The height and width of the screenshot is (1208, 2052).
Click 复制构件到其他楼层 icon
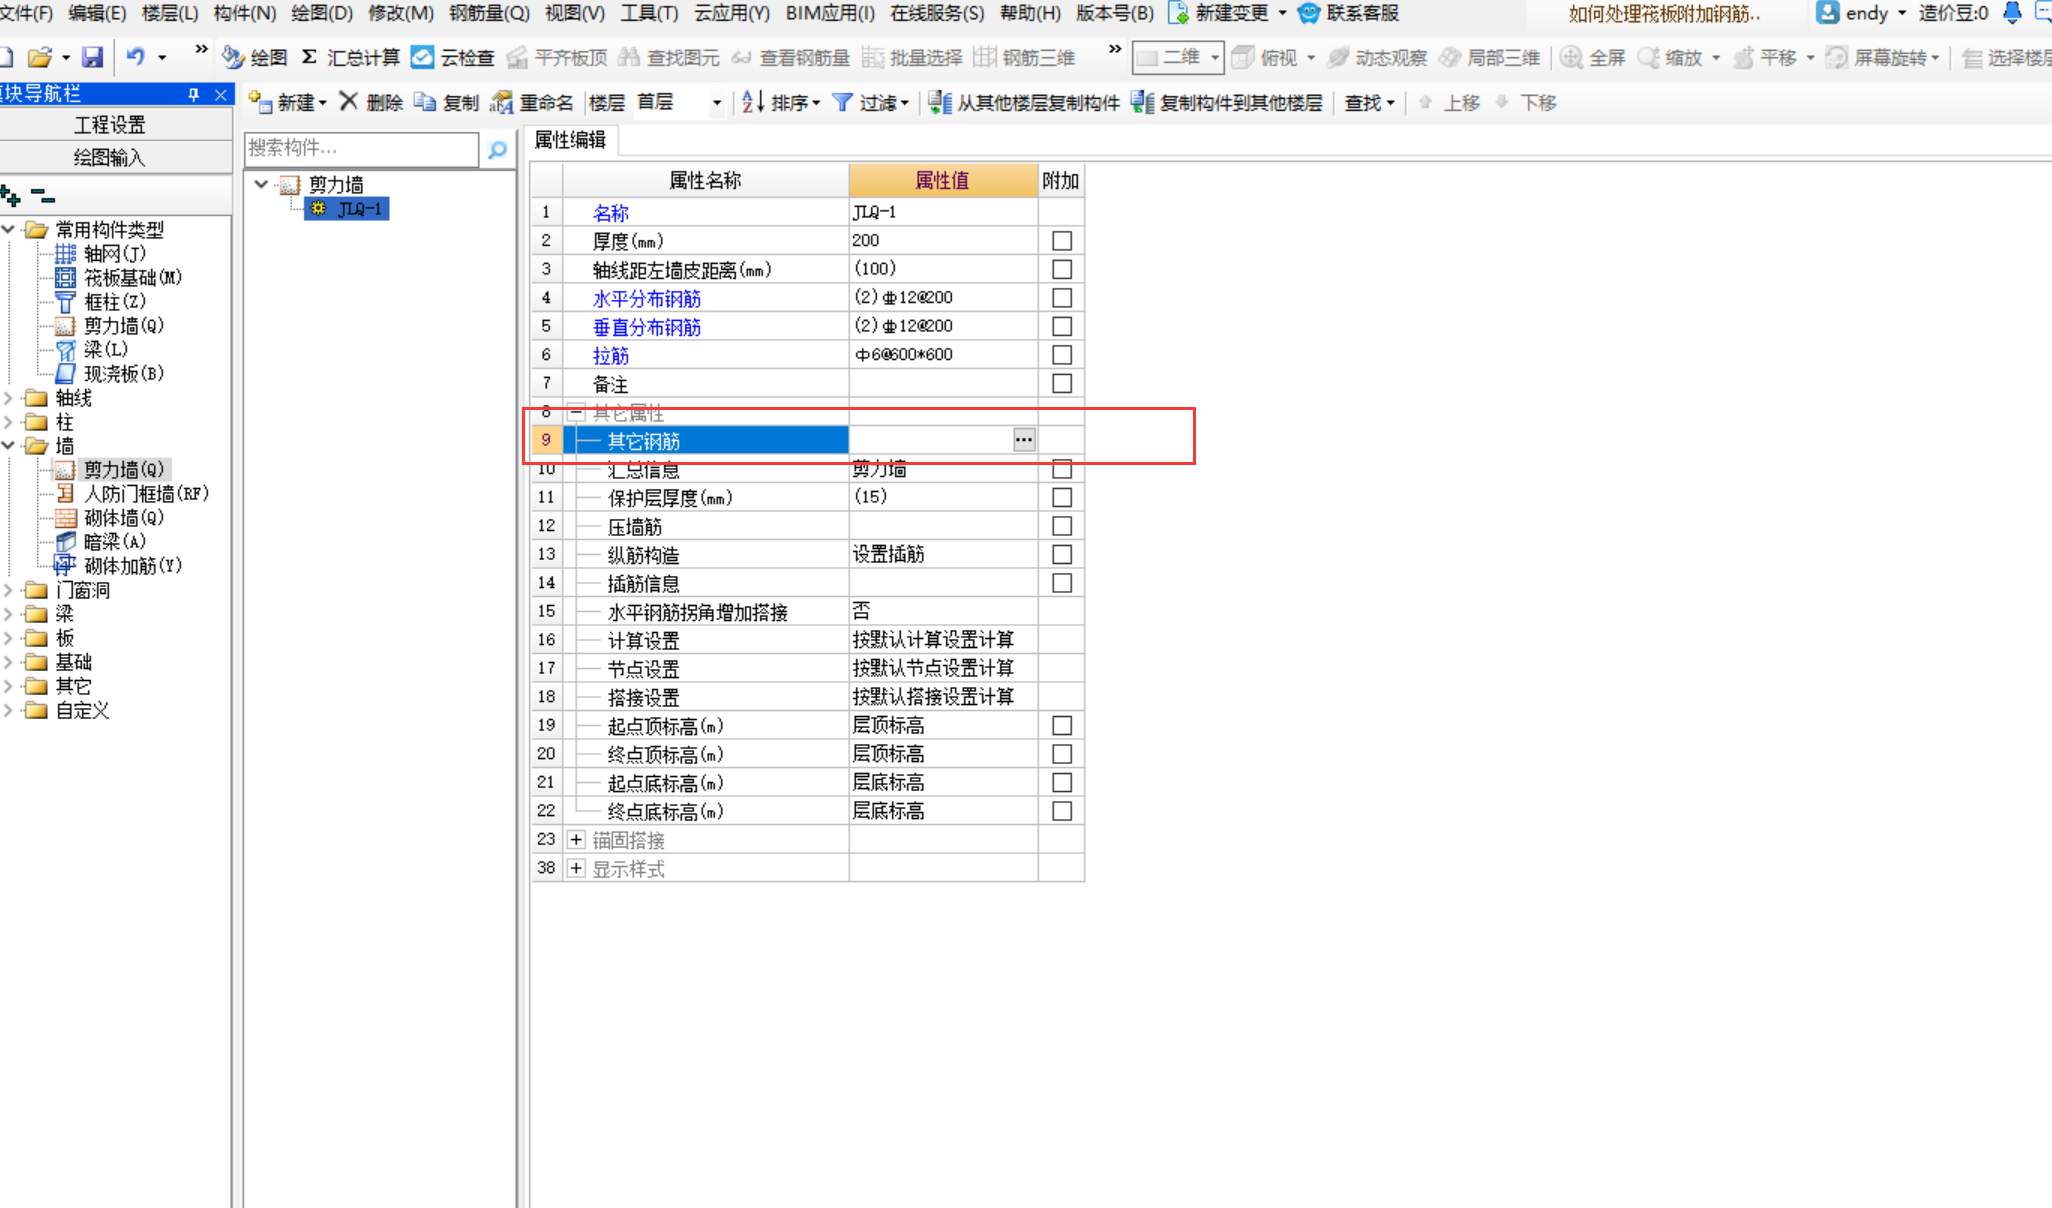tap(1142, 102)
